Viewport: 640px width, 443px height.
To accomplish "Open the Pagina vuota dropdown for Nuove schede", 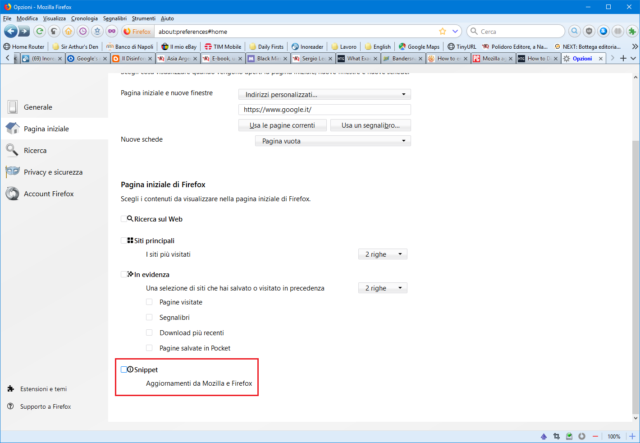I will 332,141.
